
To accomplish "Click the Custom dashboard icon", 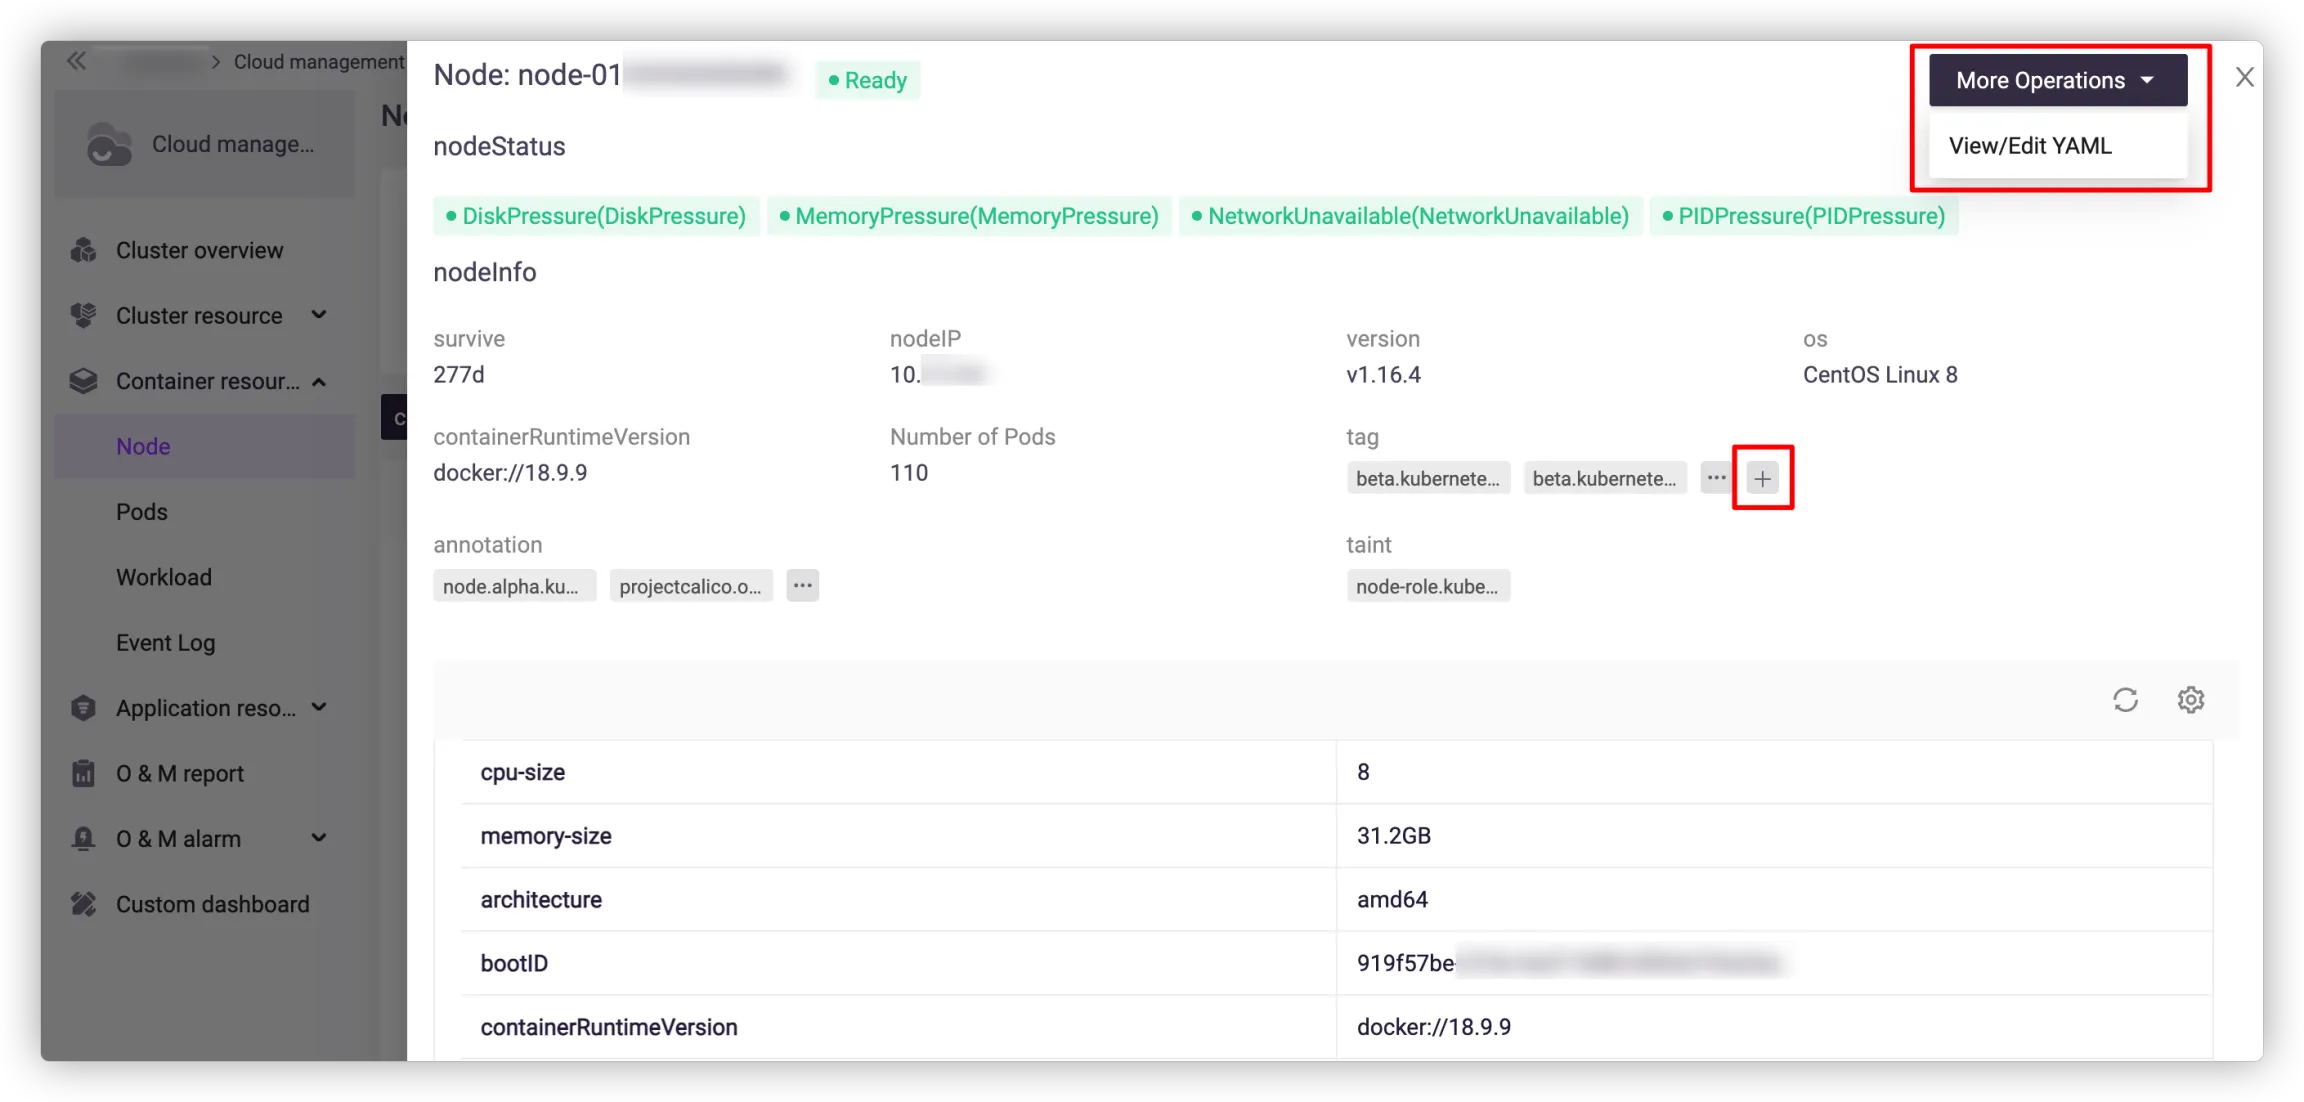I will pos(84,904).
